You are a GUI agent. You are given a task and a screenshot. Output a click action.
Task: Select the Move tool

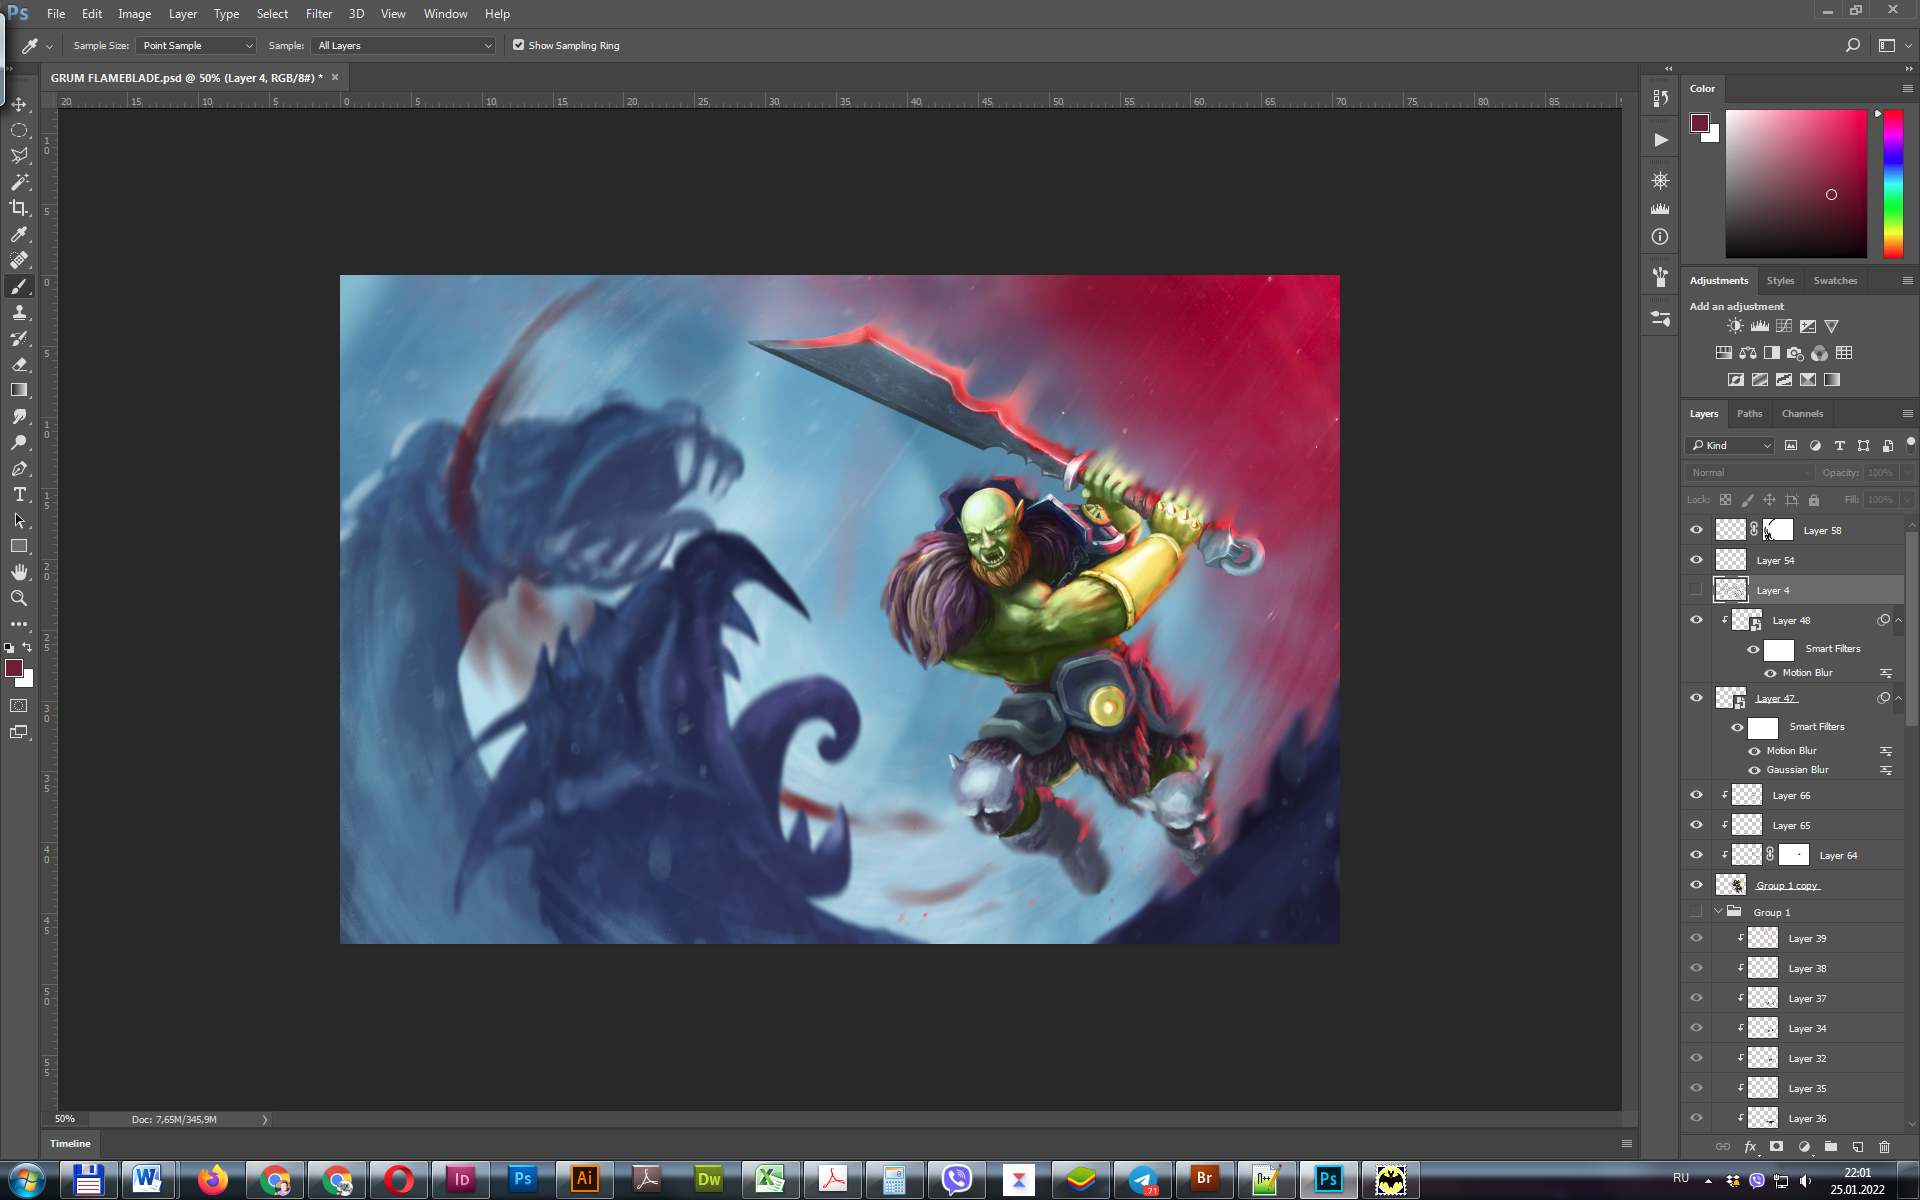pyautogui.click(x=19, y=104)
